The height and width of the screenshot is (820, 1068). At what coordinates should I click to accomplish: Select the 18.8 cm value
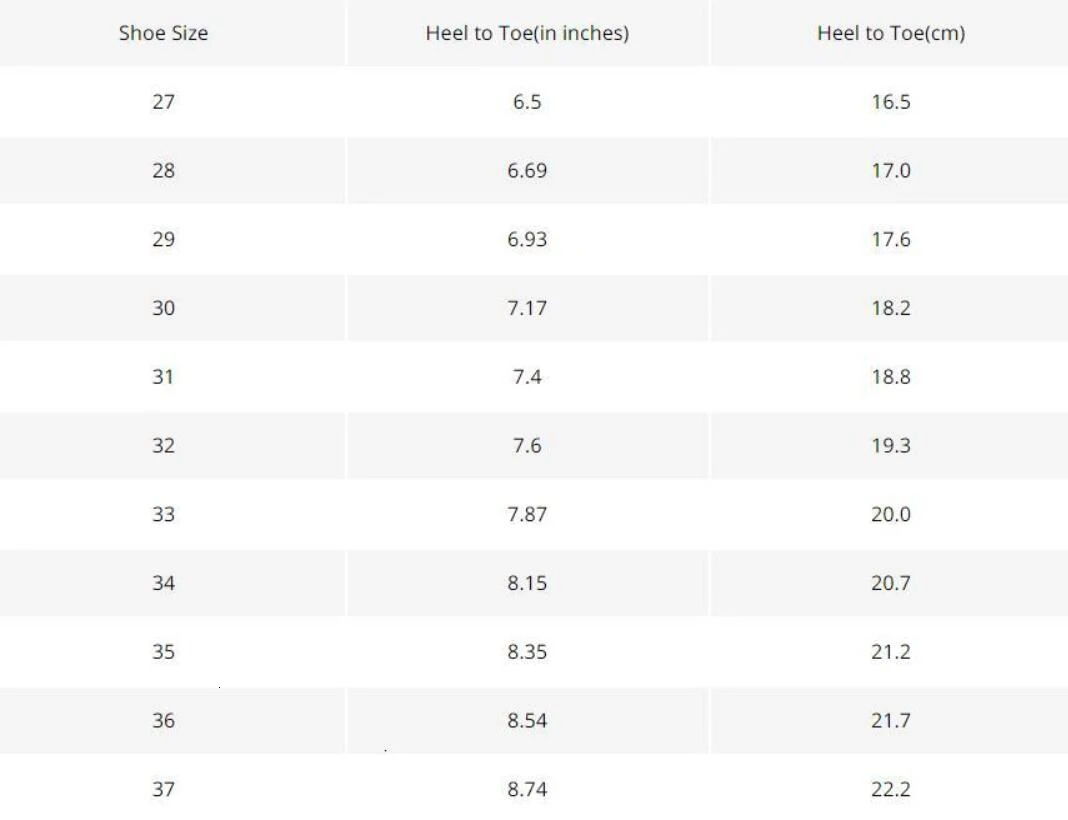tap(890, 377)
